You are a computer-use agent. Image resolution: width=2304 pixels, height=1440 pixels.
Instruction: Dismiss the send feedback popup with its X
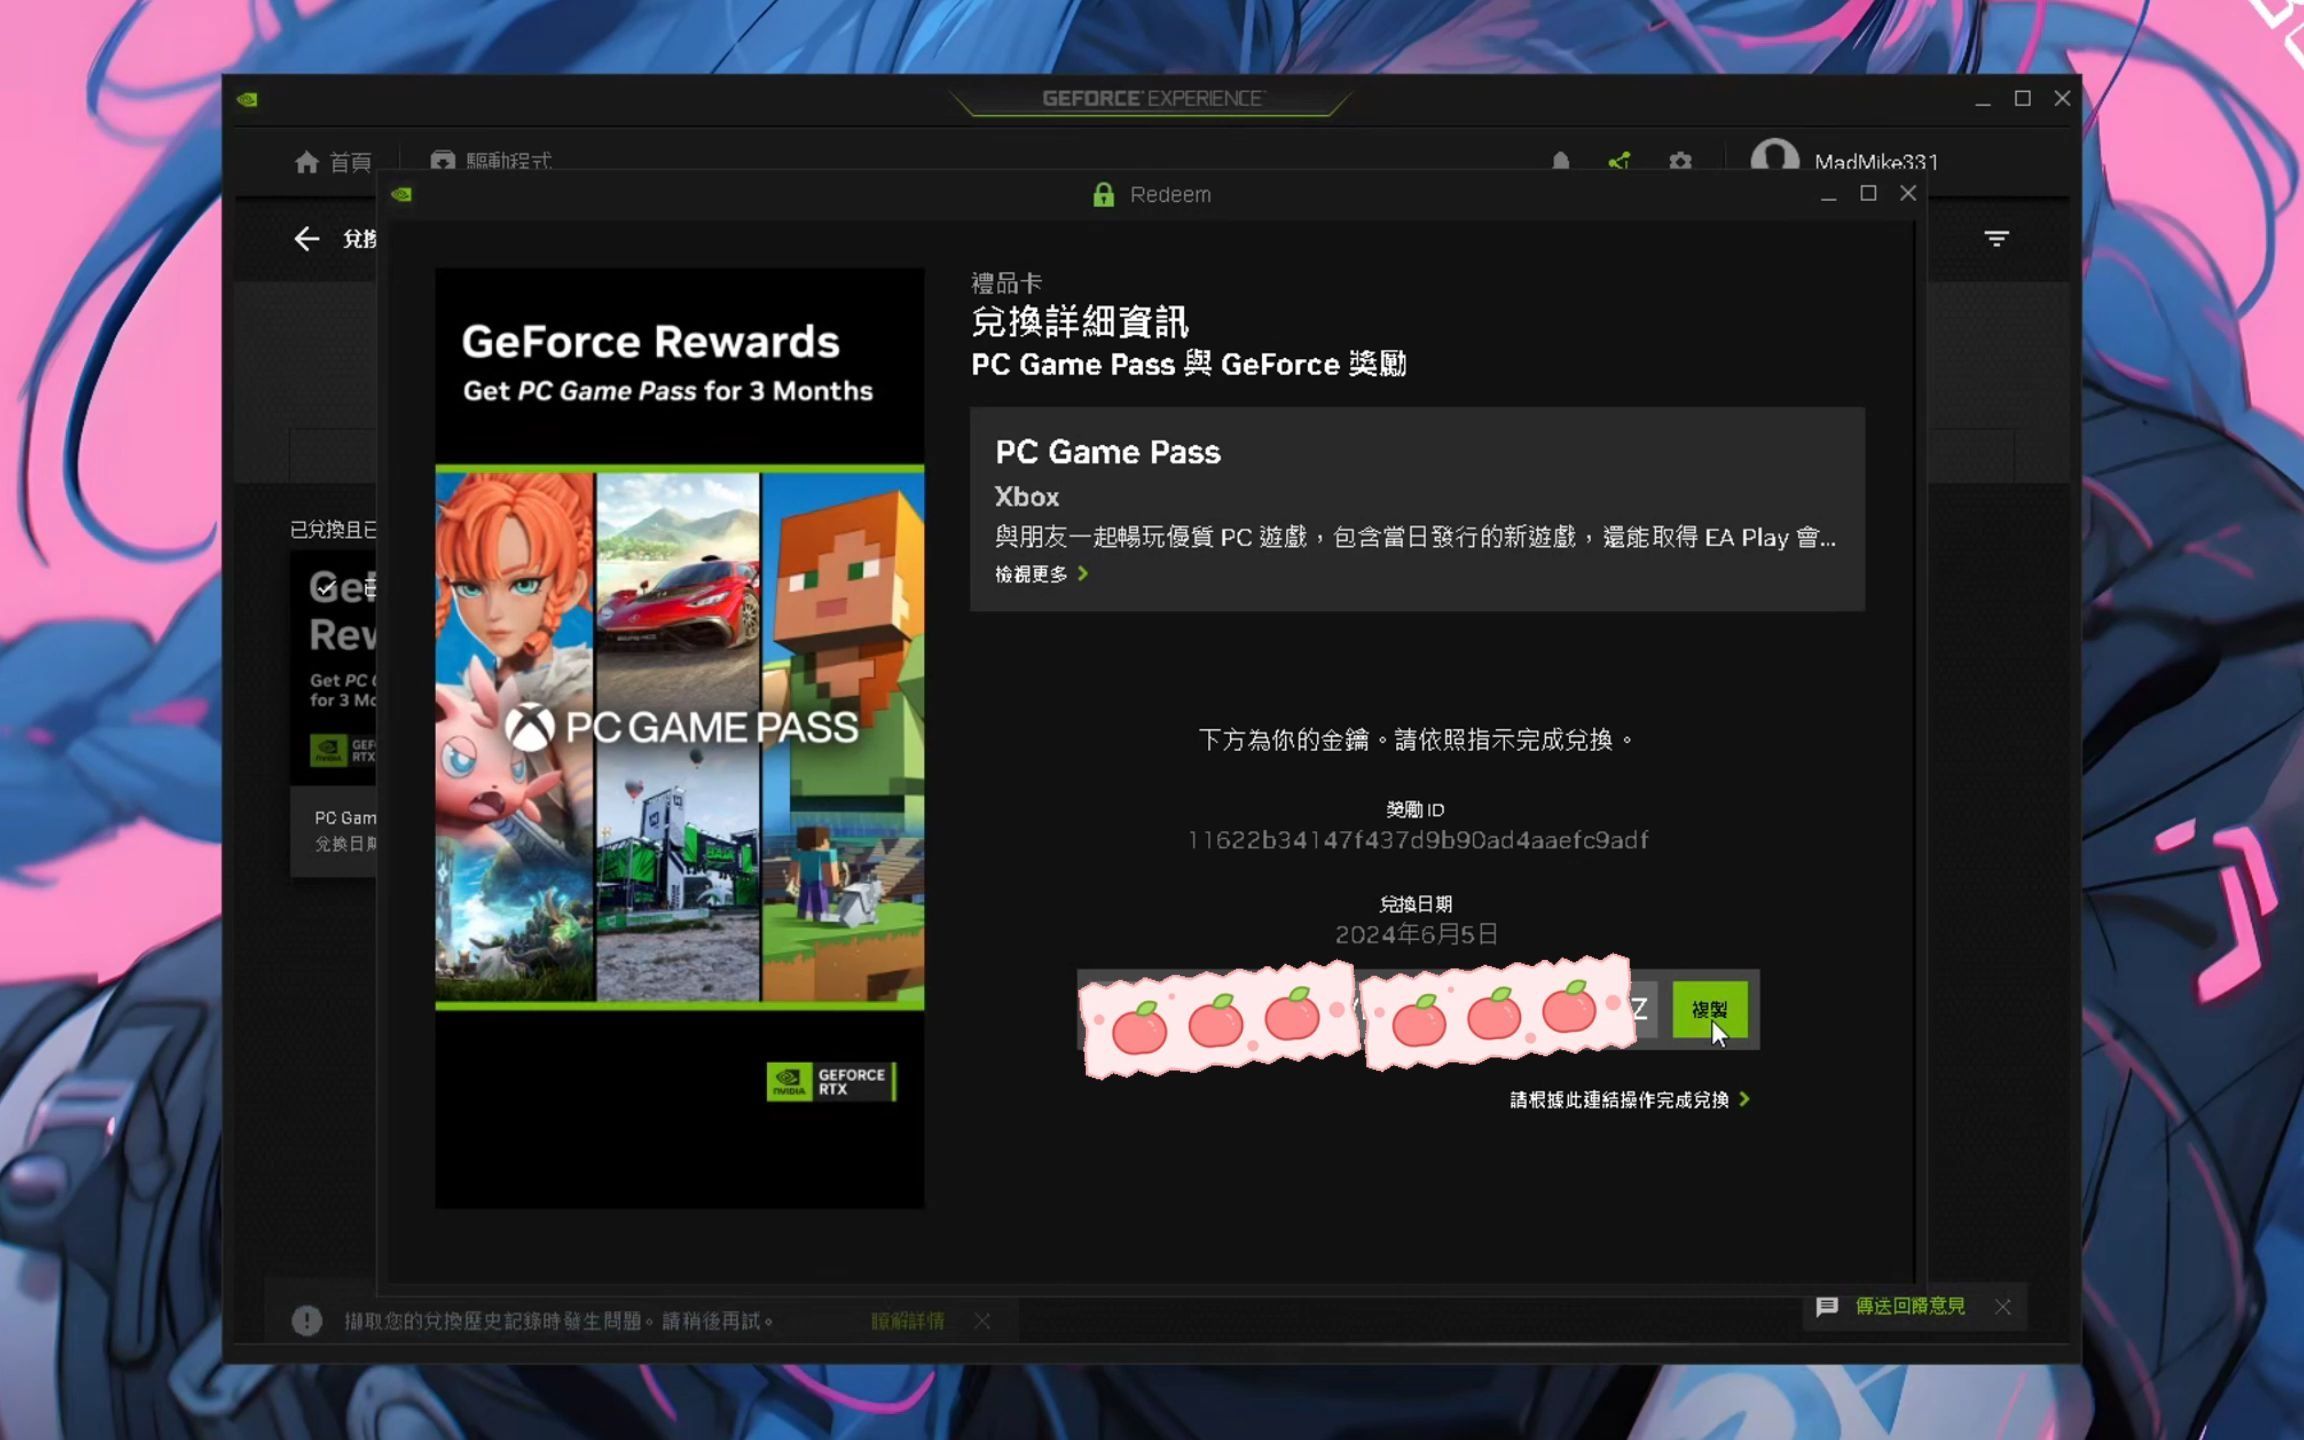click(2003, 1307)
